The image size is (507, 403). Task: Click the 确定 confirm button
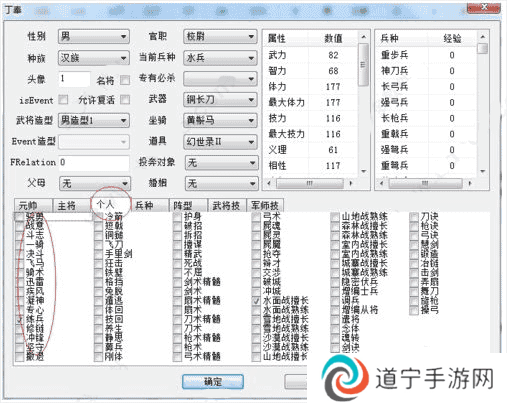pyautogui.click(x=213, y=381)
